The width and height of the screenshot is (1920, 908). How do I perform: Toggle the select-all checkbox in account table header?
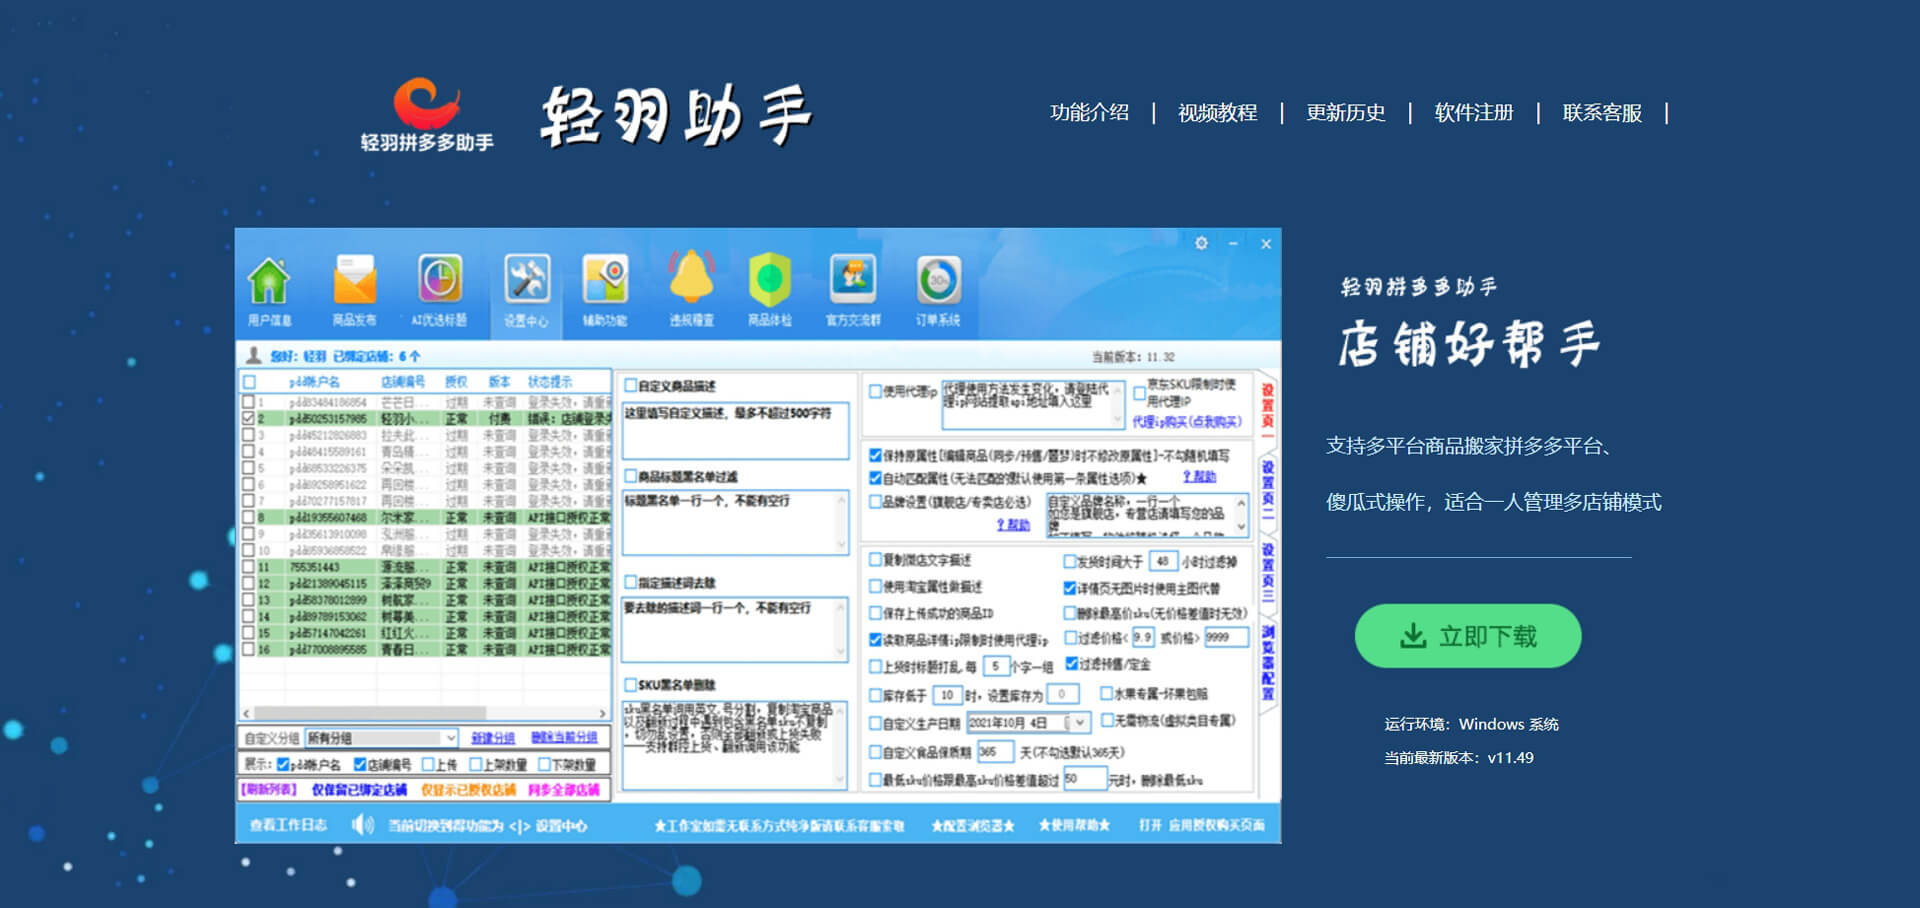pos(249,382)
